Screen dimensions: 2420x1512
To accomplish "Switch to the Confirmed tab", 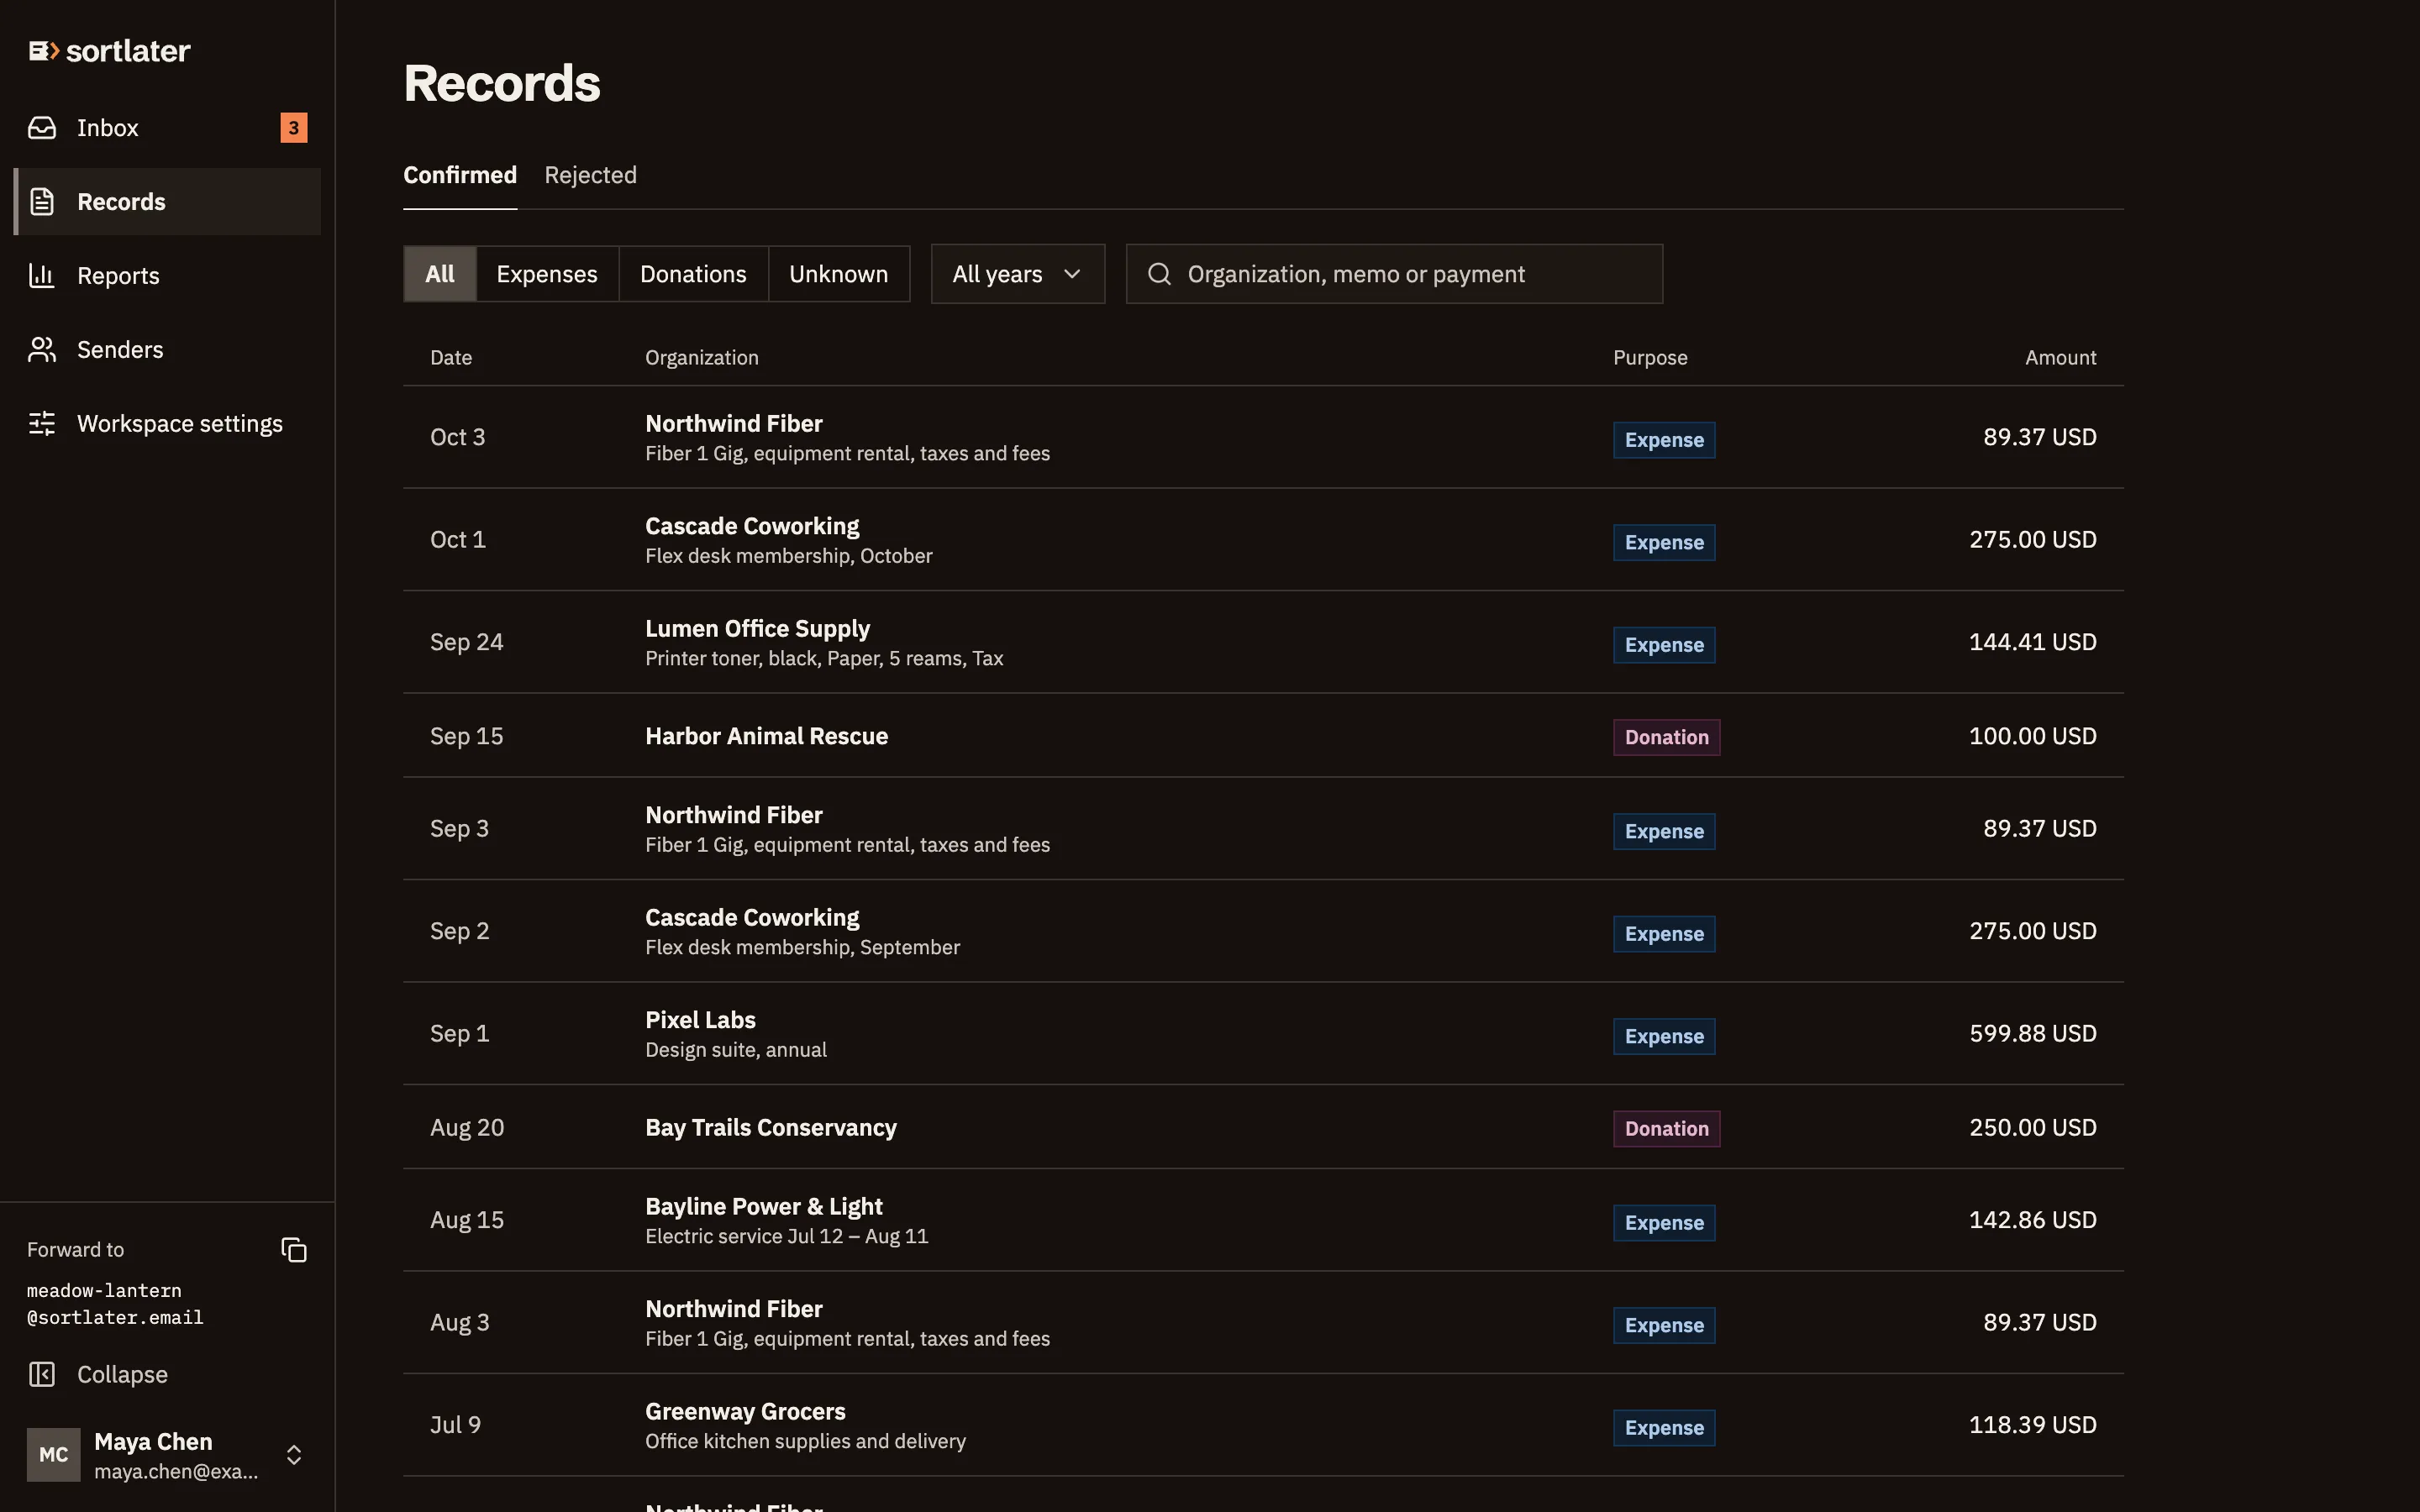I will (x=460, y=175).
